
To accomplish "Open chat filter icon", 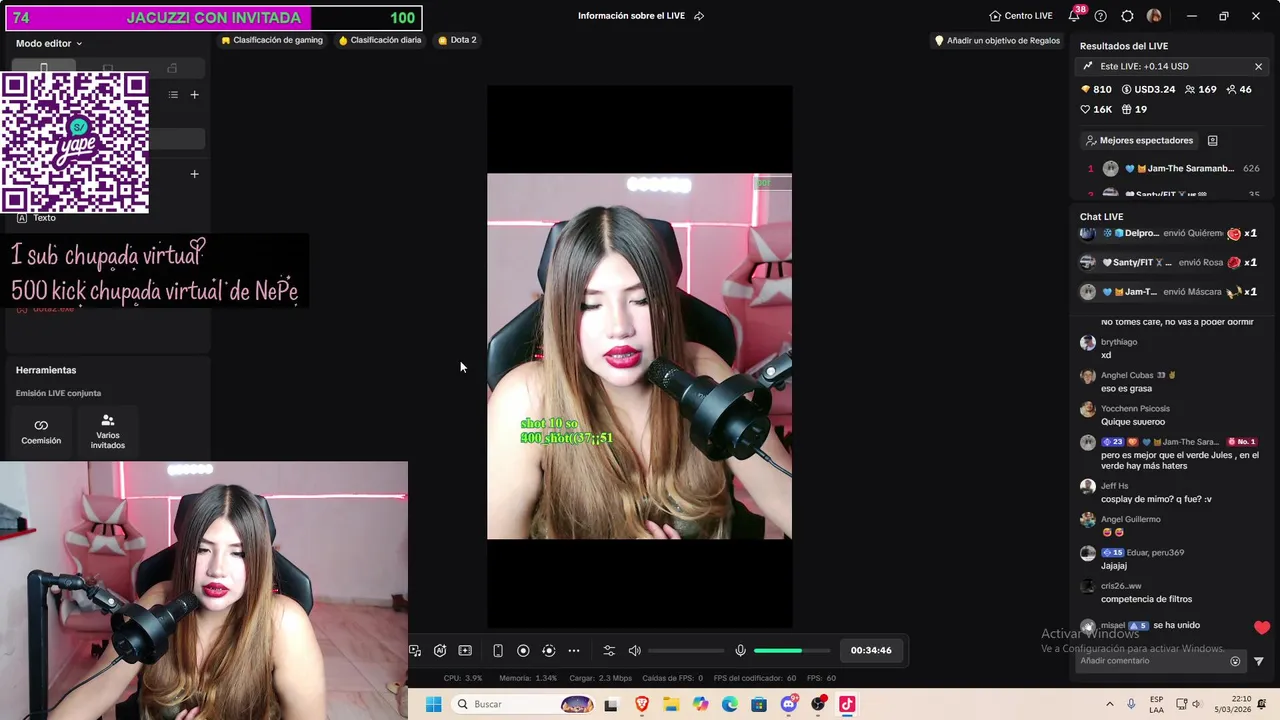I will click(1259, 661).
